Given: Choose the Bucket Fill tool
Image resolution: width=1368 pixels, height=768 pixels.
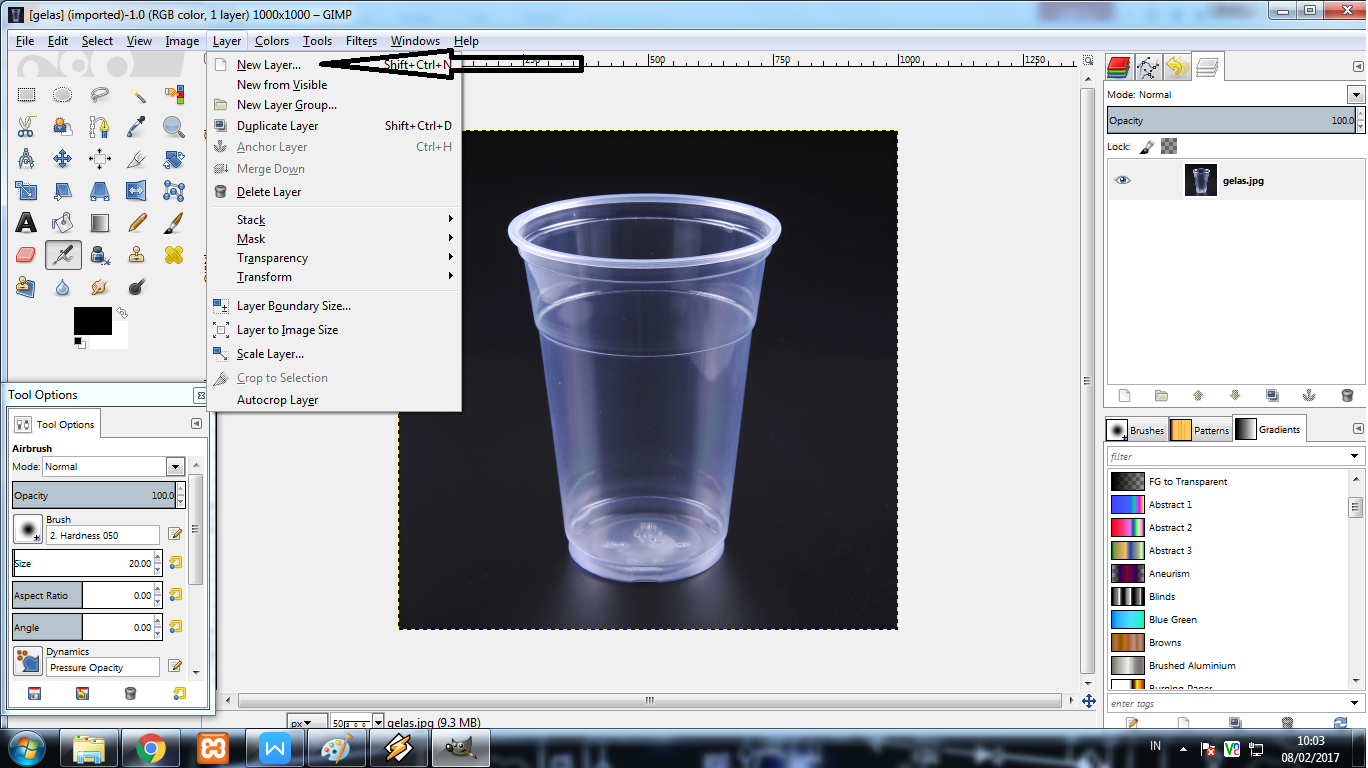Looking at the screenshot, I should 62,223.
